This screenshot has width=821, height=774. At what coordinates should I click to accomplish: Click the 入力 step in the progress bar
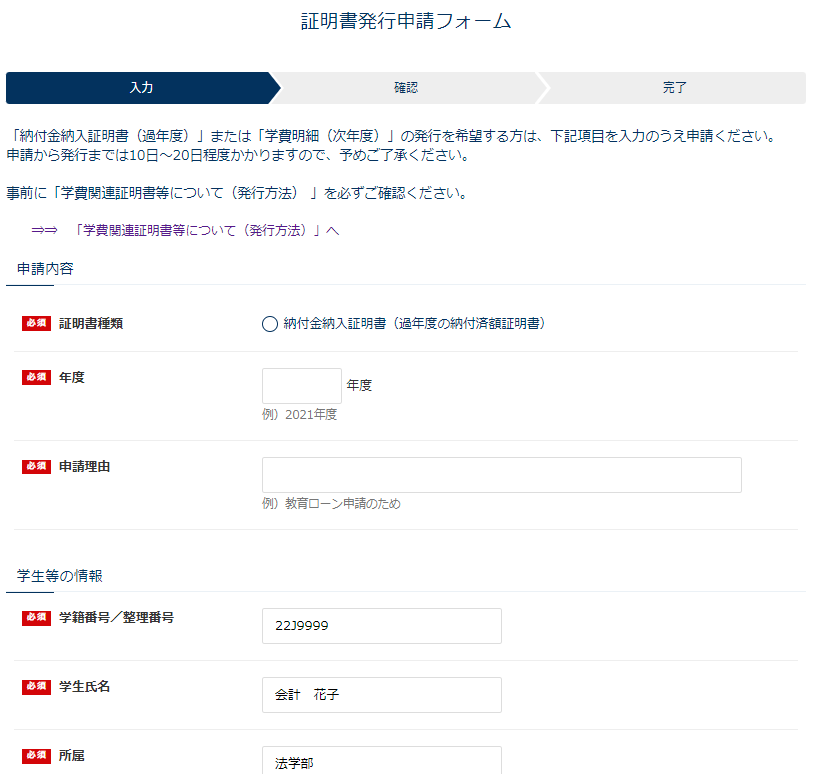(x=140, y=88)
